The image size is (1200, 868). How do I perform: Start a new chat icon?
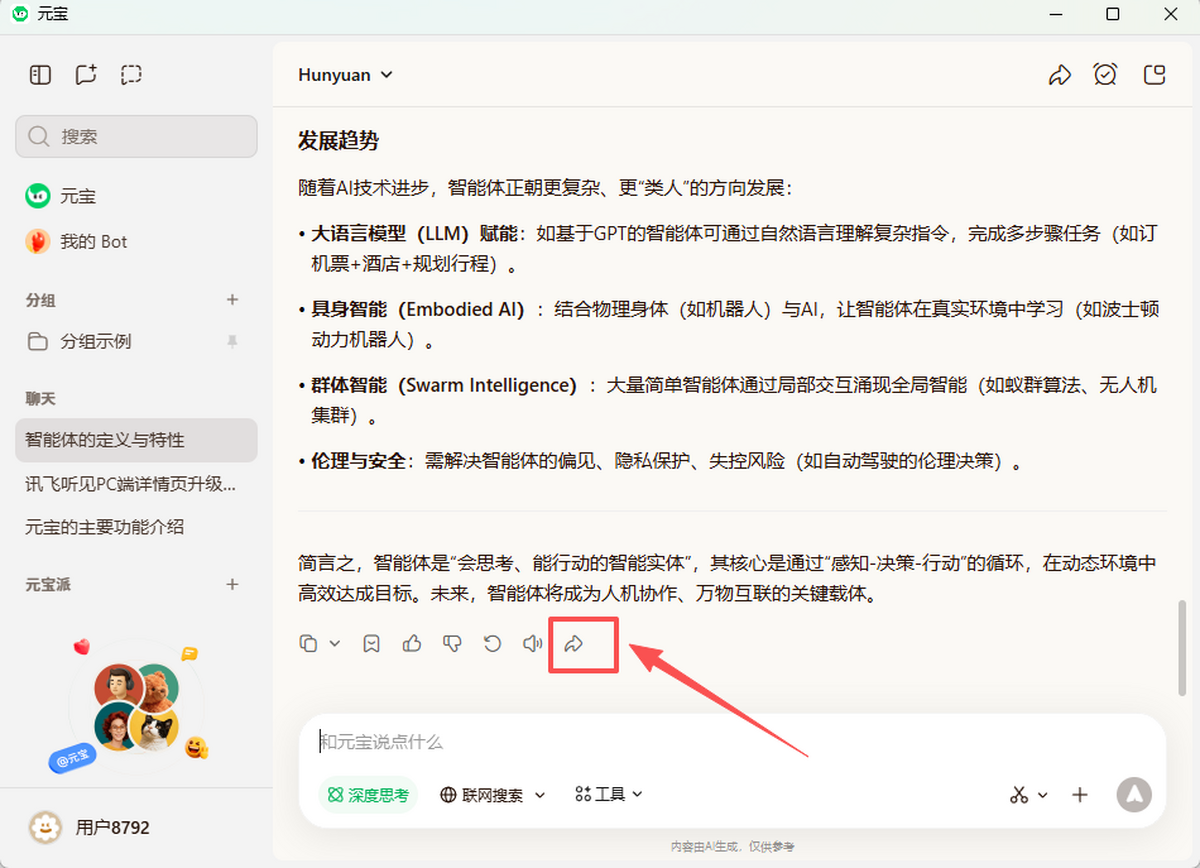pos(86,75)
